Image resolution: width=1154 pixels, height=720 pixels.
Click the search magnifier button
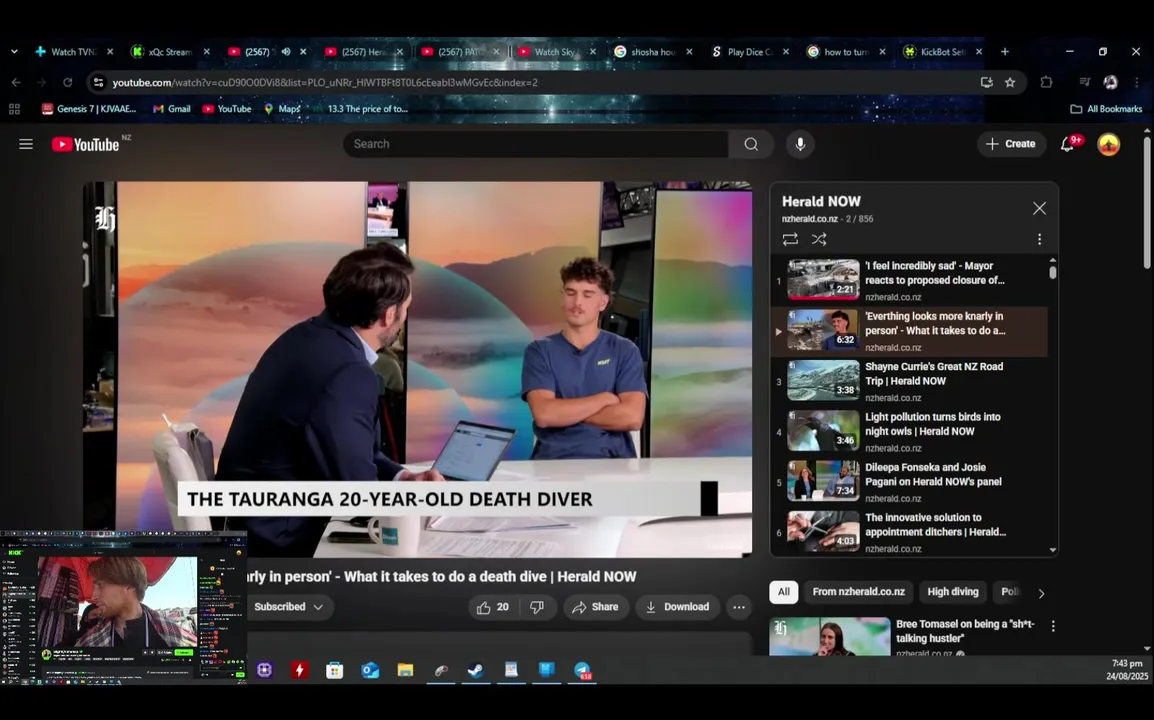pyautogui.click(x=751, y=144)
